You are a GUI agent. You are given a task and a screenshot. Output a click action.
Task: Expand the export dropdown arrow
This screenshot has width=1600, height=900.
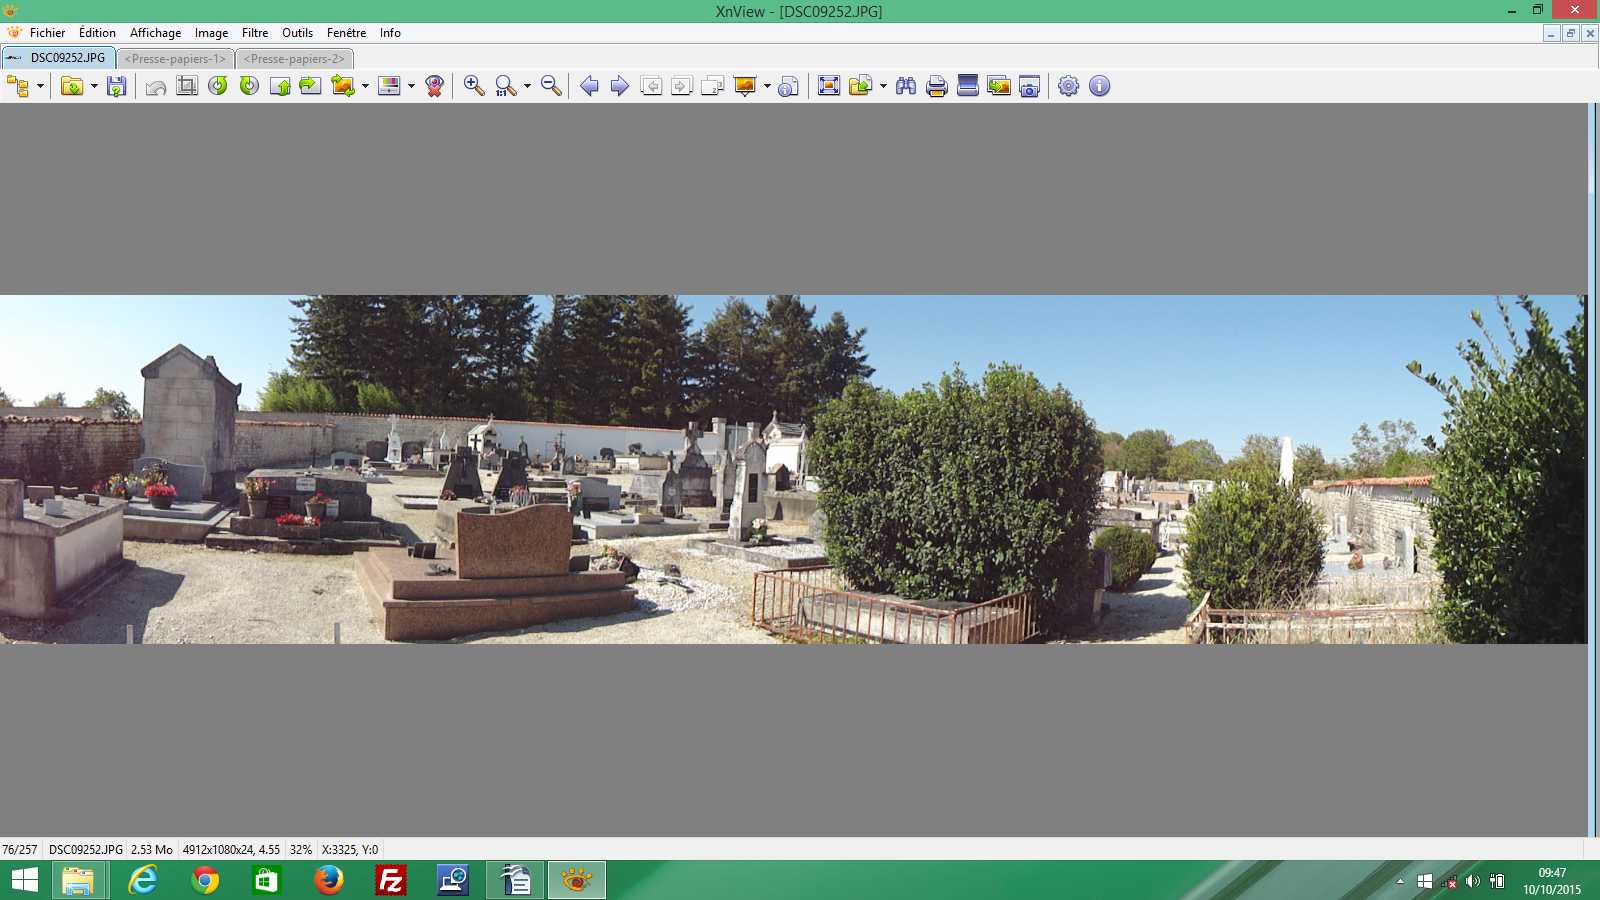(x=883, y=86)
